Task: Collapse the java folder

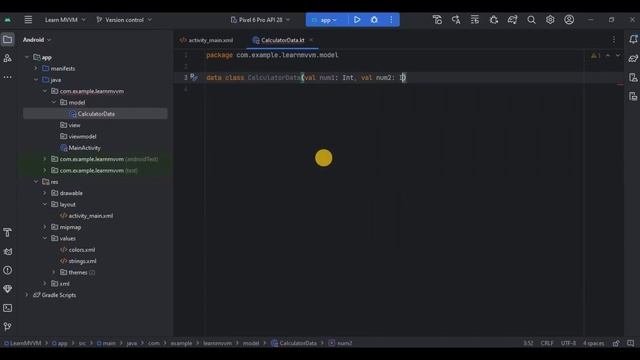Action: click(36, 80)
